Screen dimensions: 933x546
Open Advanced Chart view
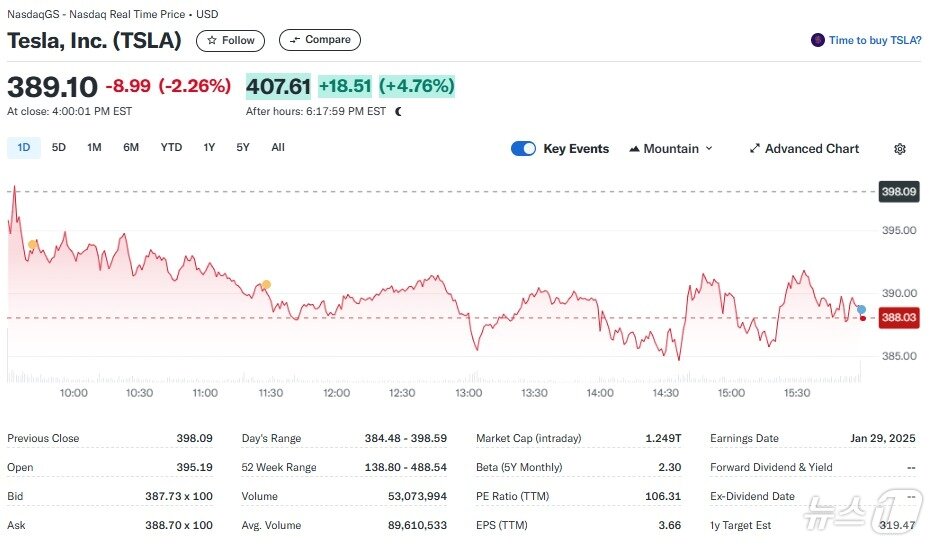coord(804,149)
